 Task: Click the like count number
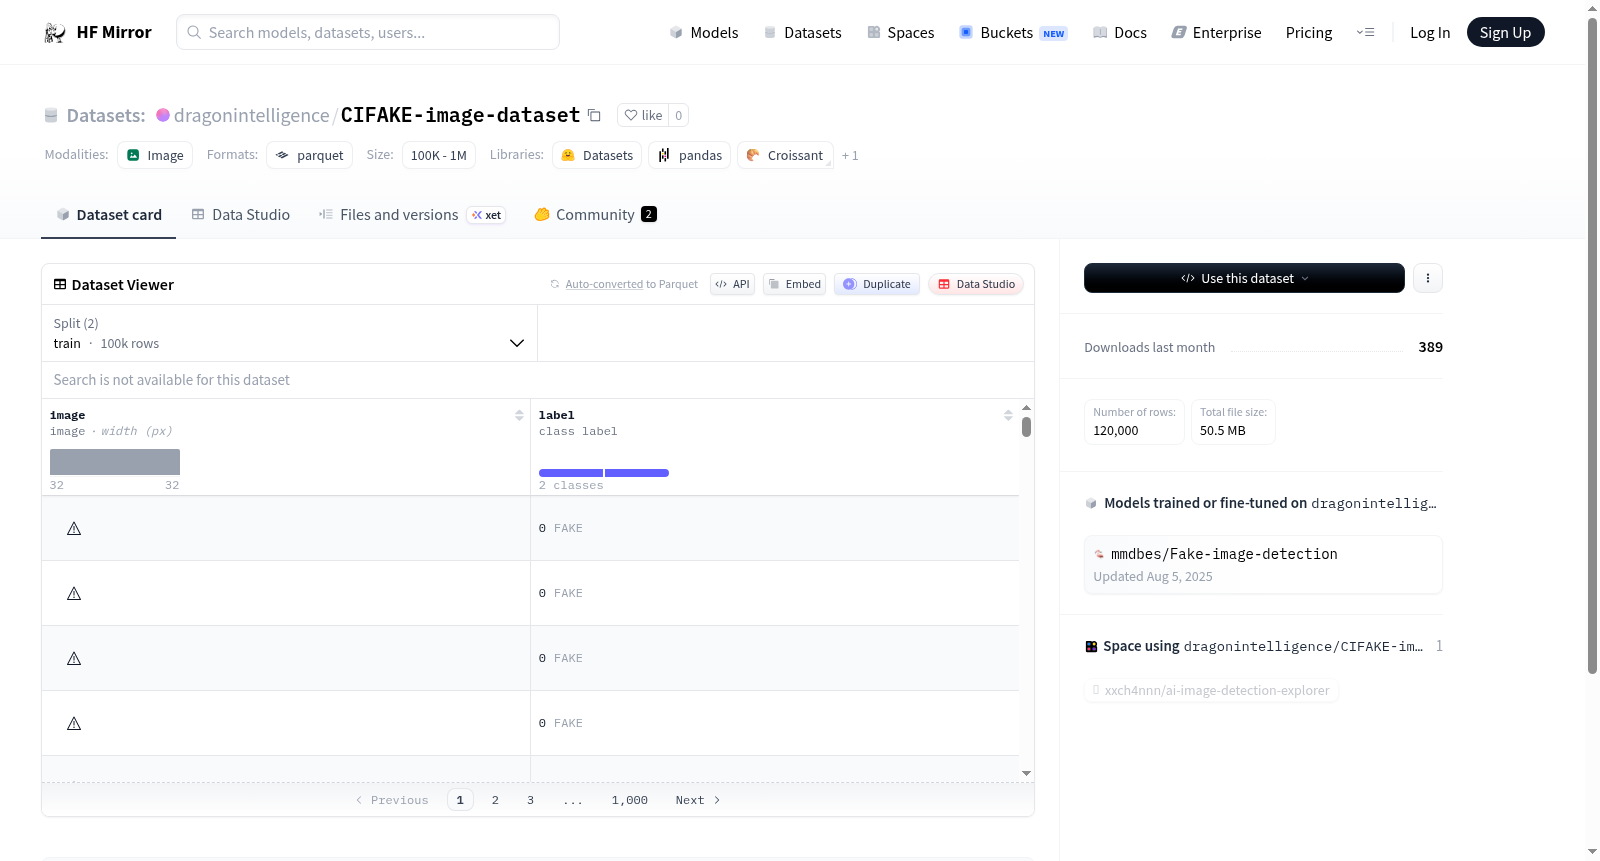[679, 115]
